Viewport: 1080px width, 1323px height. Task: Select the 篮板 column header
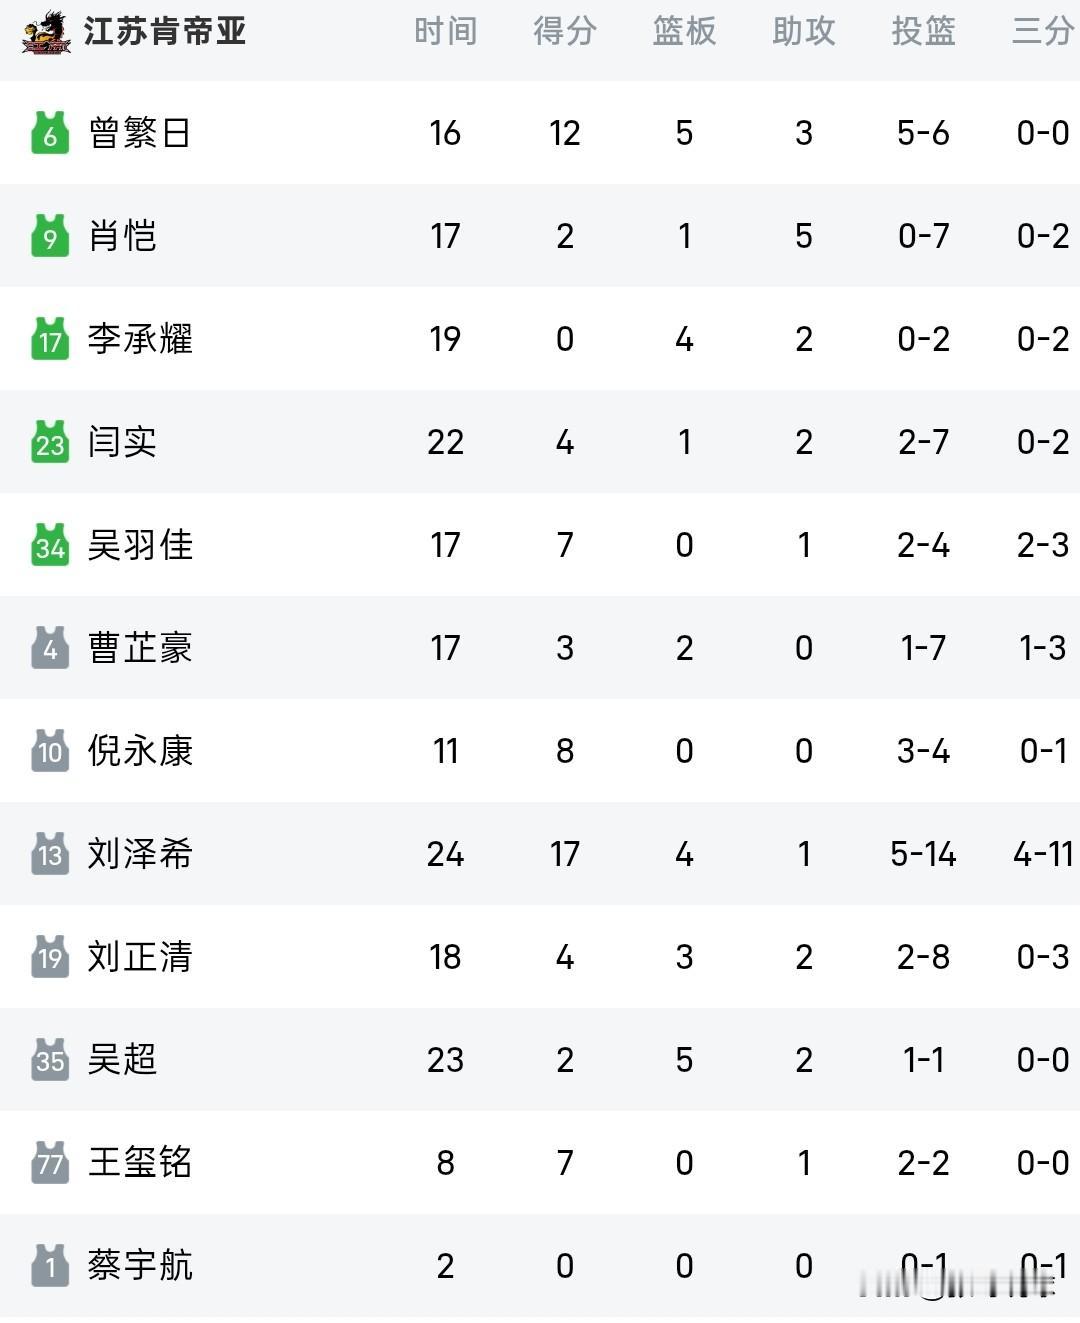point(684,31)
